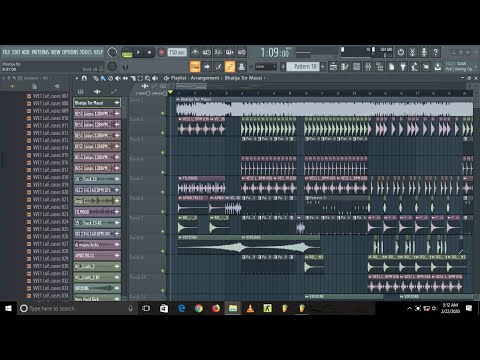This screenshot has width=480, height=360.
Task: Click the Bhatija Tor Mausi arrangement breadcrumb
Action: [x=244, y=78]
